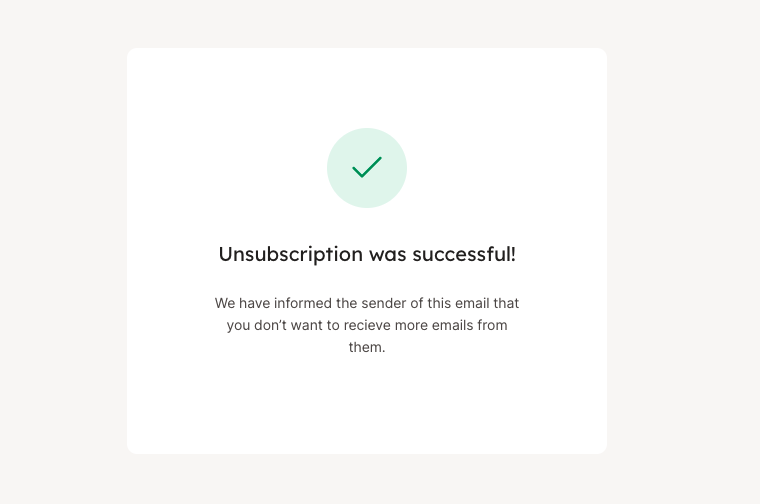Click the word "We" starting the message

[225, 302]
